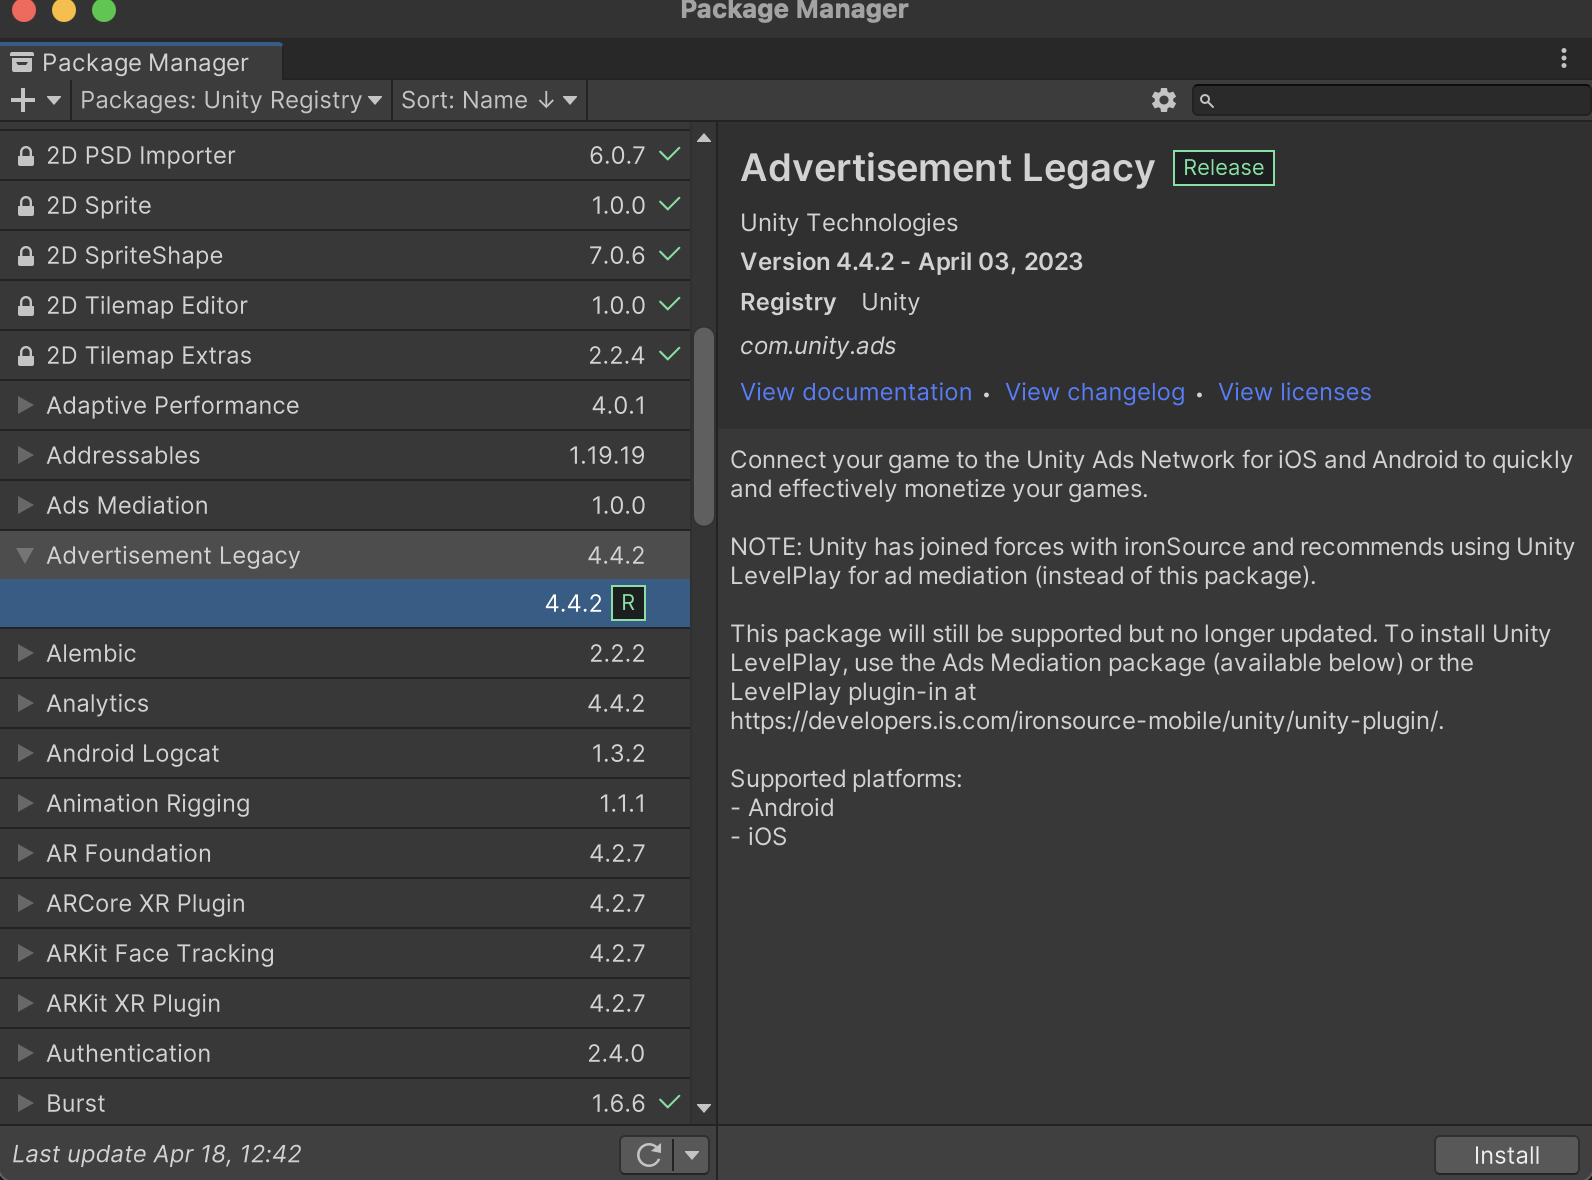Screen dimensions: 1592x1180
Task: Open the View changelog link
Action: pos(1095,392)
